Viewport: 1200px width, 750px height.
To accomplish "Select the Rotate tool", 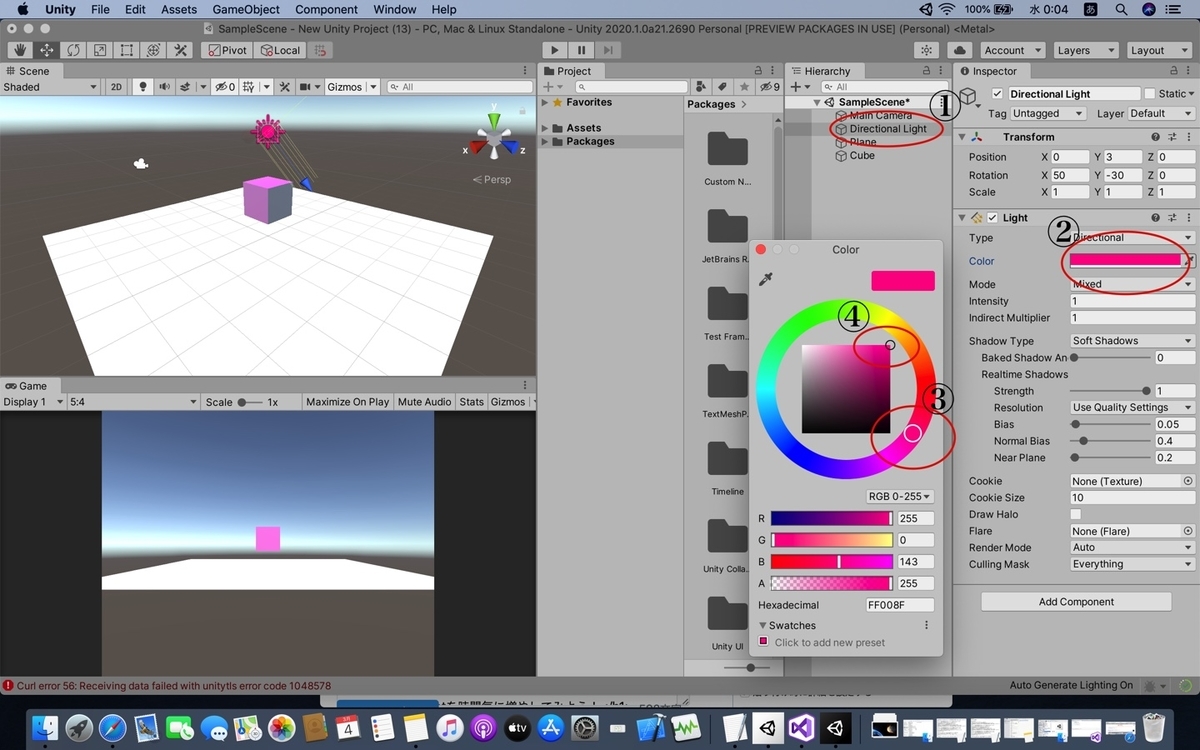I will click(x=73, y=50).
